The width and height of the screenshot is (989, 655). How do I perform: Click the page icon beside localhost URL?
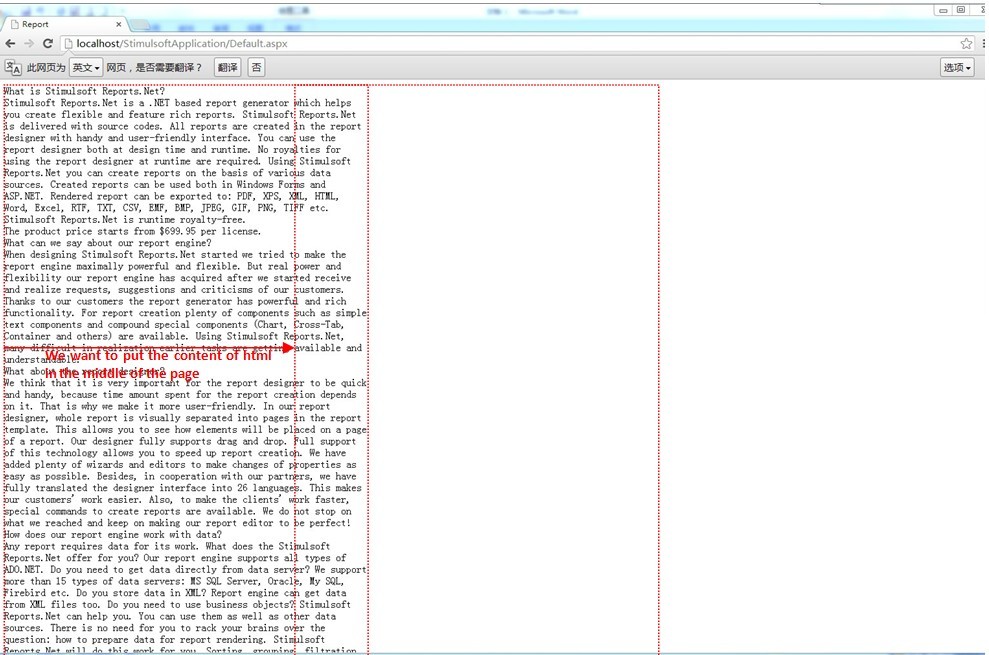(x=68, y=44)
